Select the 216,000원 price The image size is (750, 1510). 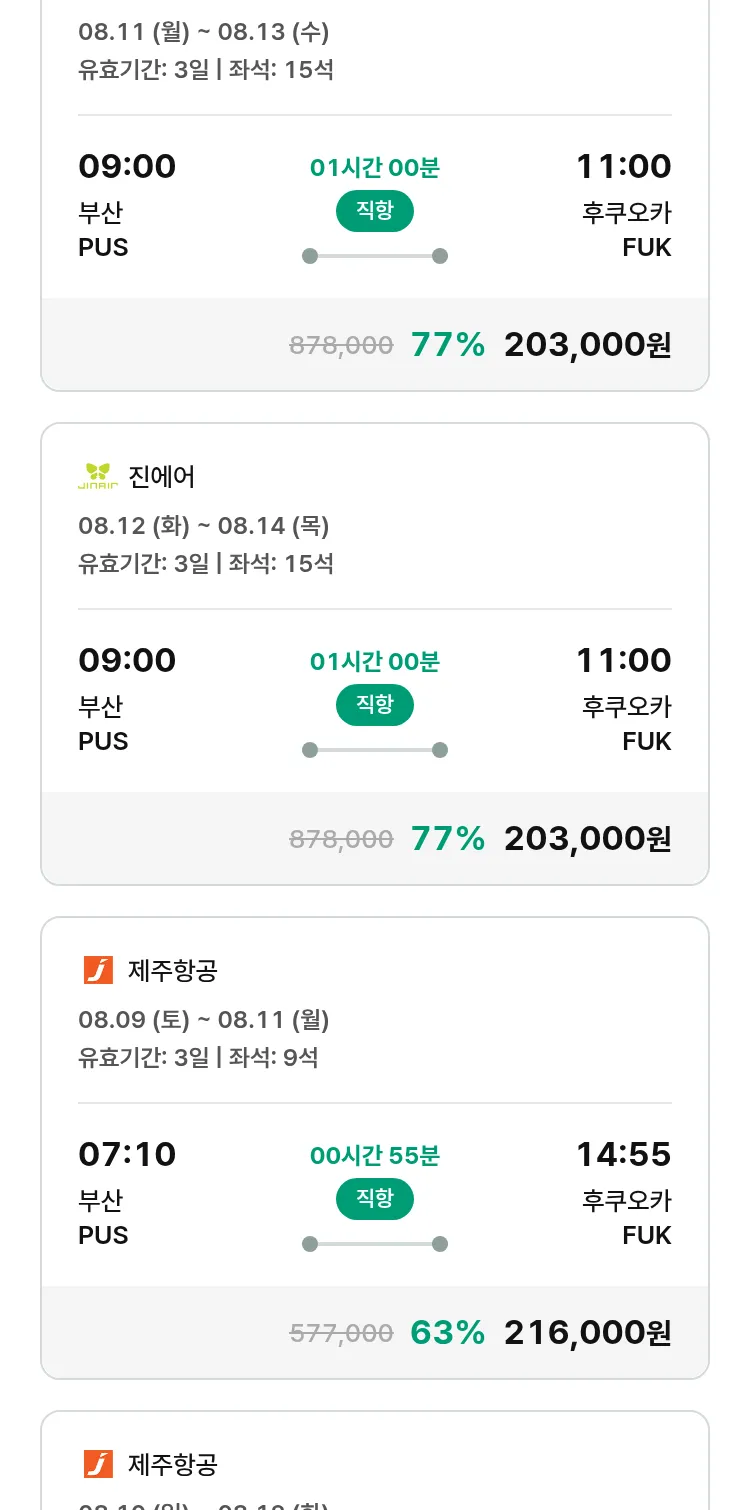tap(587, 1332)
